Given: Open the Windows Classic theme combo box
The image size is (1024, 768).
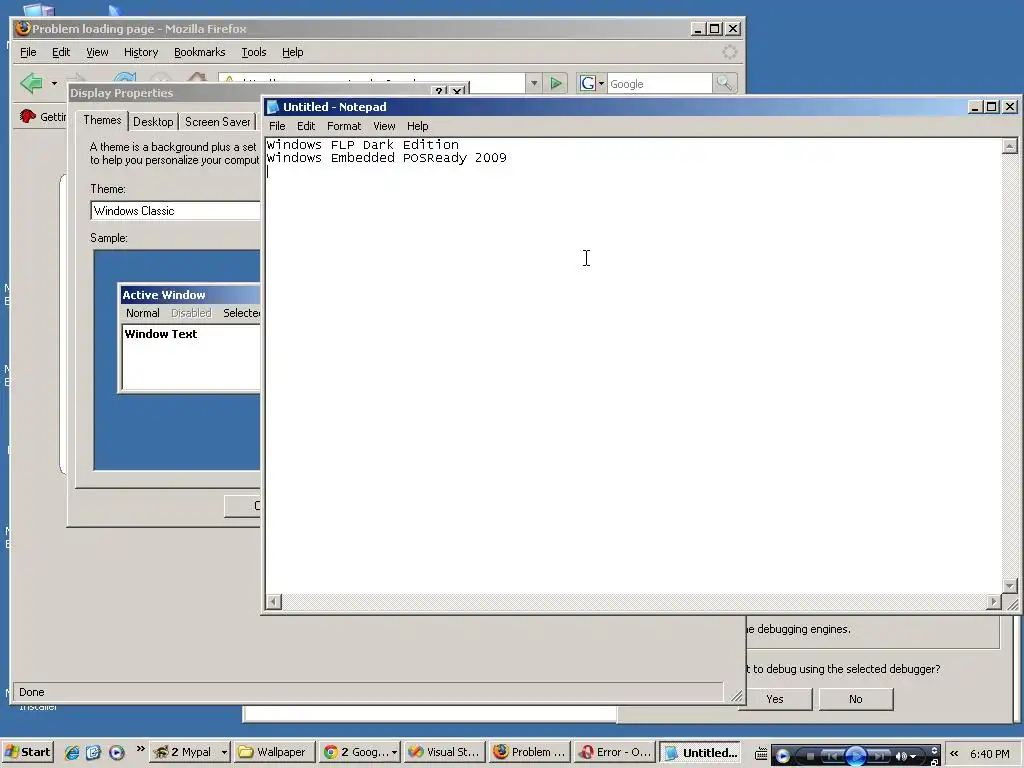Looking at the screenshot, I should [175, 210].
